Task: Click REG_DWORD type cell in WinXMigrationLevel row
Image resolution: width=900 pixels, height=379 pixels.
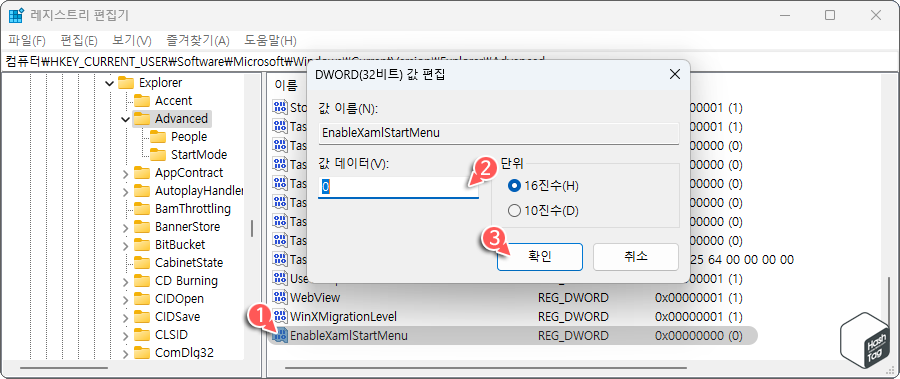Action: (x=573, y=316)
